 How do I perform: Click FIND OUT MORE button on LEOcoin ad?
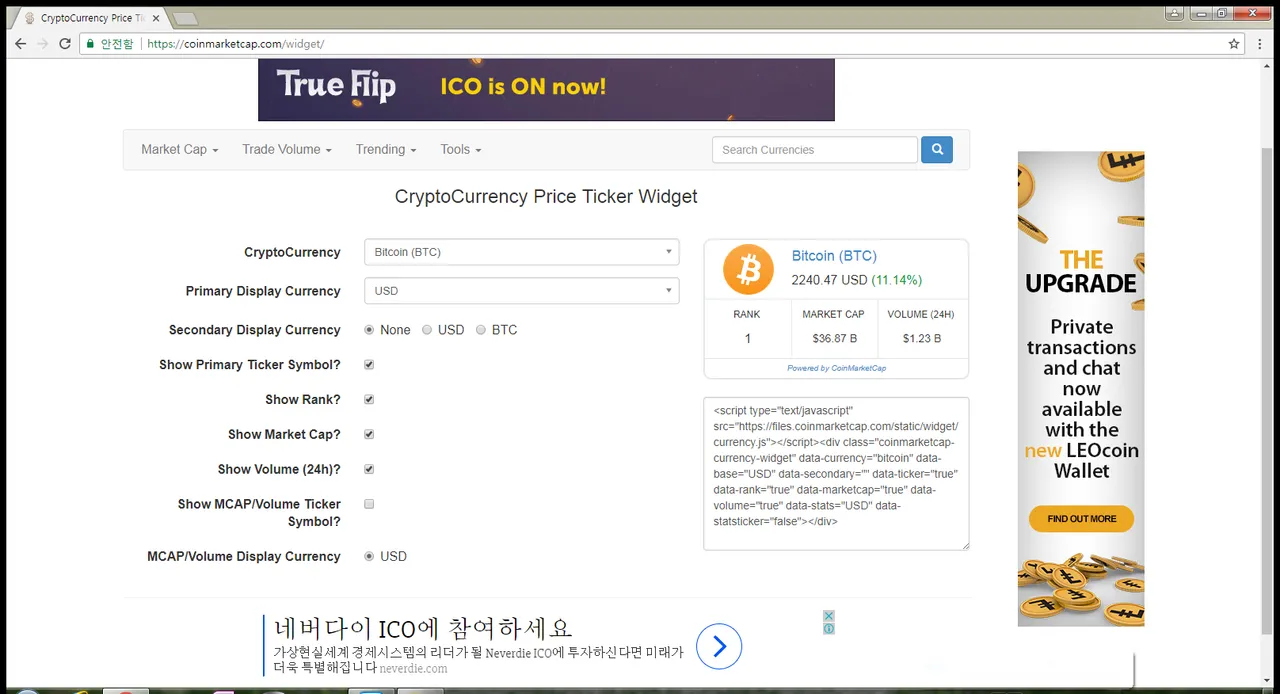click(1081, 519)
